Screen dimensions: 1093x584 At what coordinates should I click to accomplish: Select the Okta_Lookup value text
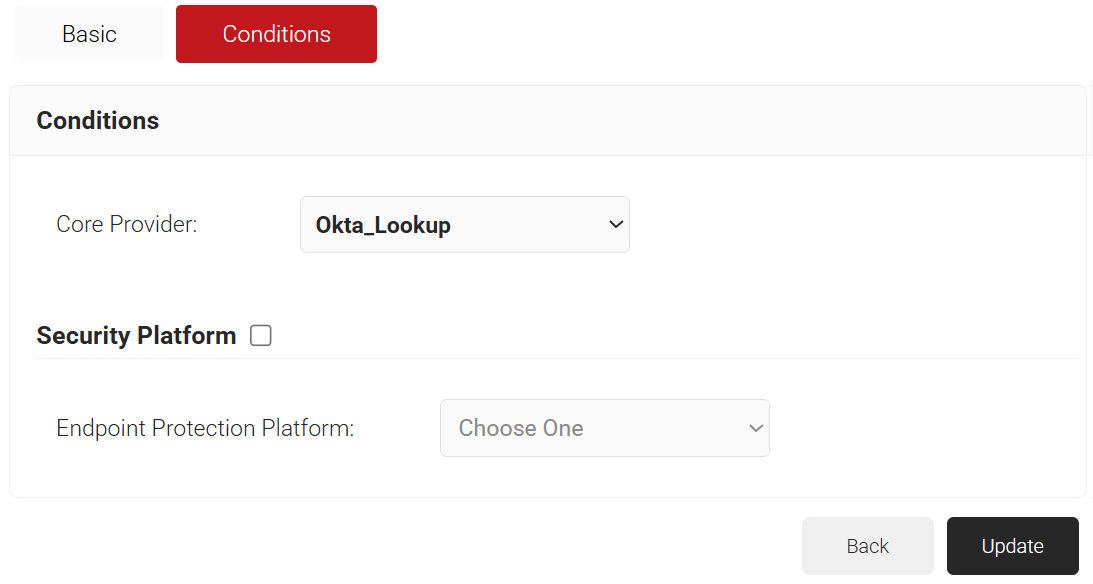[383, 225]
